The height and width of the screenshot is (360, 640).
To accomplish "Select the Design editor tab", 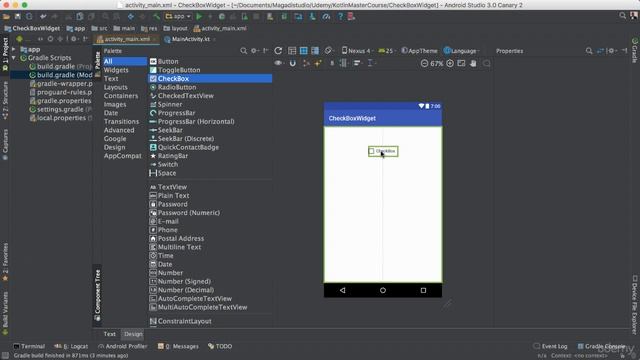I will coord(133,334).
